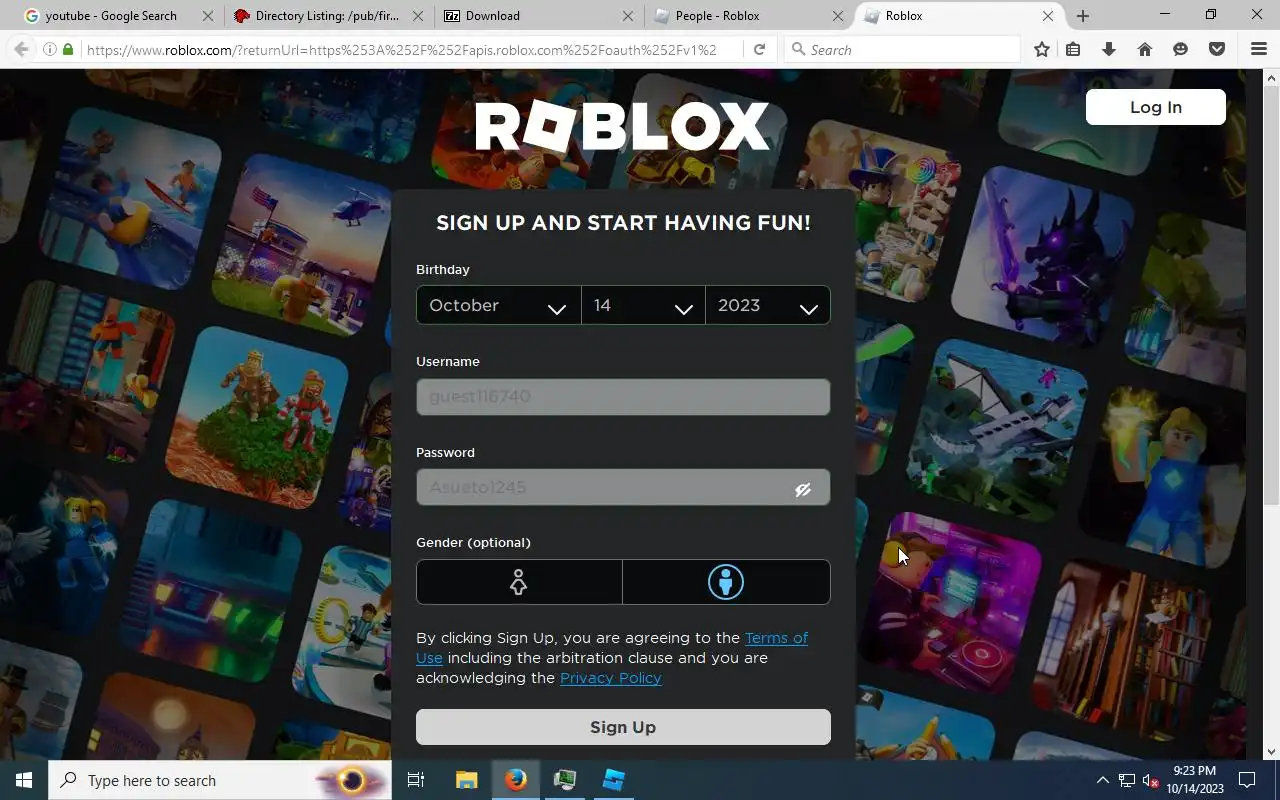Click the Log In button
Viewport: 1280px width, 800px height.
pyautogui.click(x=1156, y=107)
